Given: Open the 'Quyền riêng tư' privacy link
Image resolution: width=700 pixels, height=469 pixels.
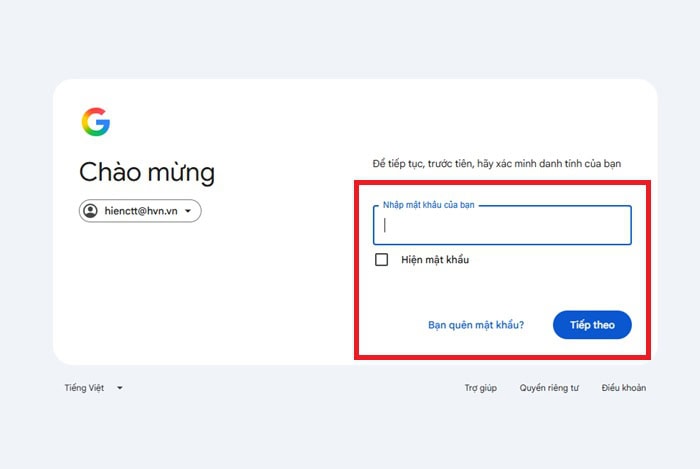Looking at the screenshot, I should point(549,388).
